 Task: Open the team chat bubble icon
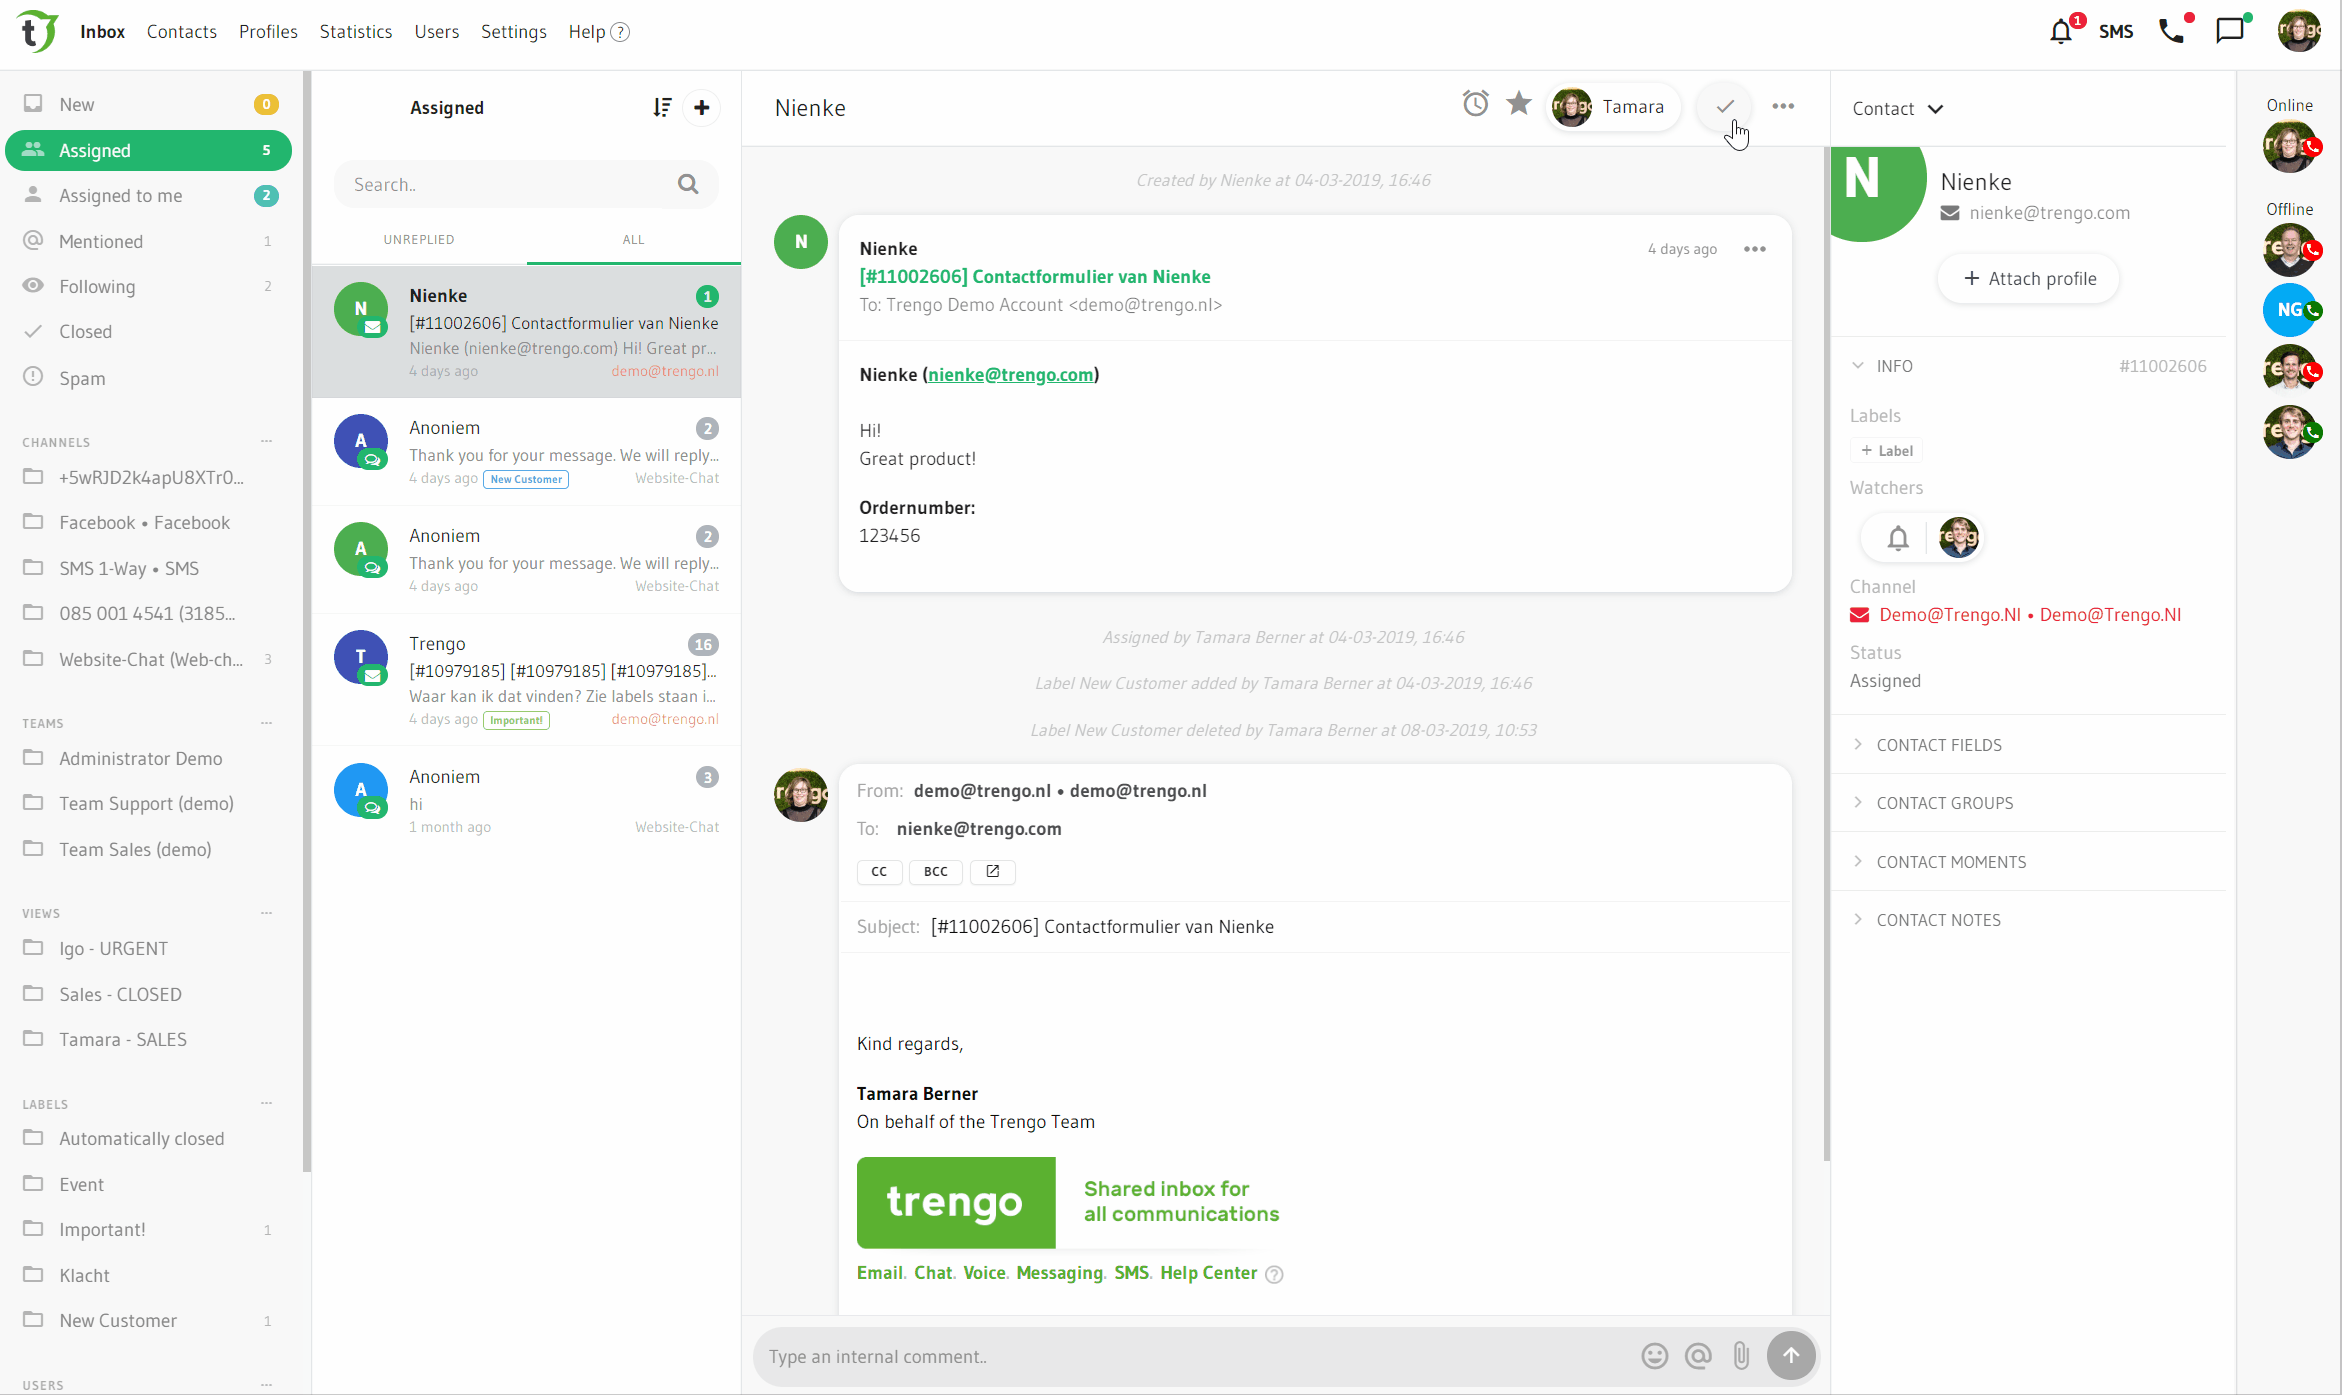pyautogui.click(x=2230, y=31)
